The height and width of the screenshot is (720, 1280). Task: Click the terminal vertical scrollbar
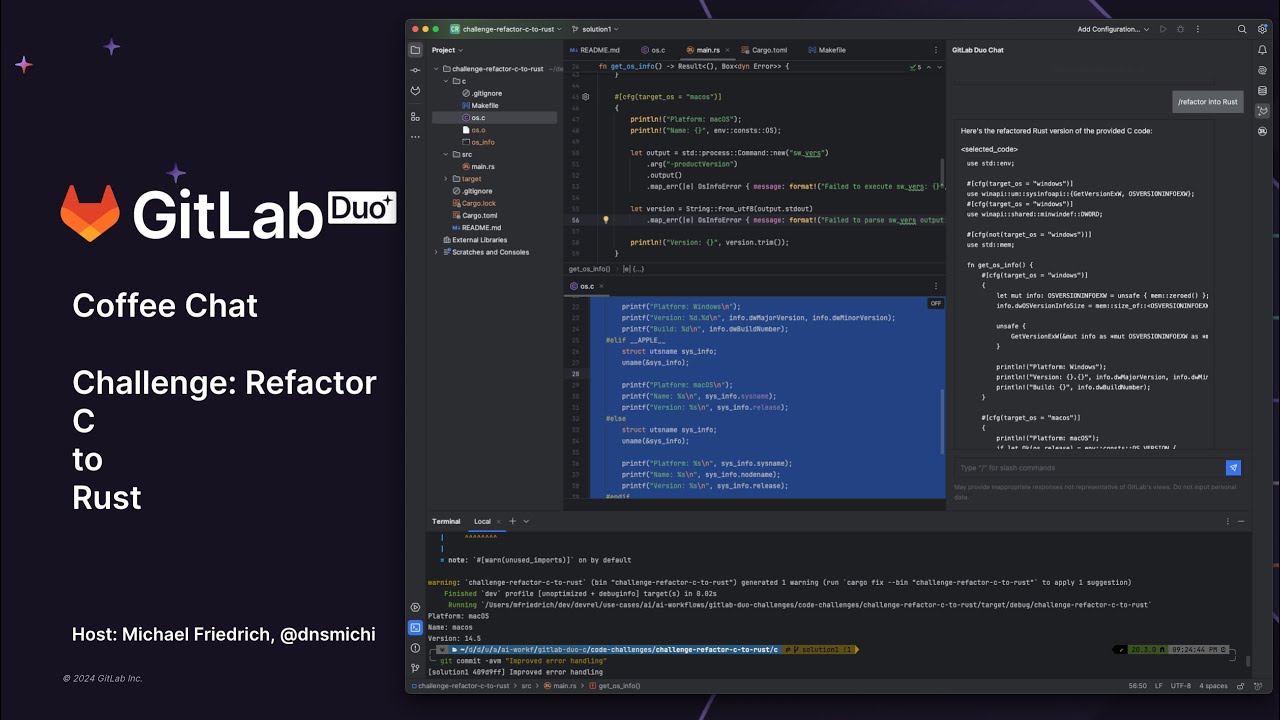click(1247, 660)
